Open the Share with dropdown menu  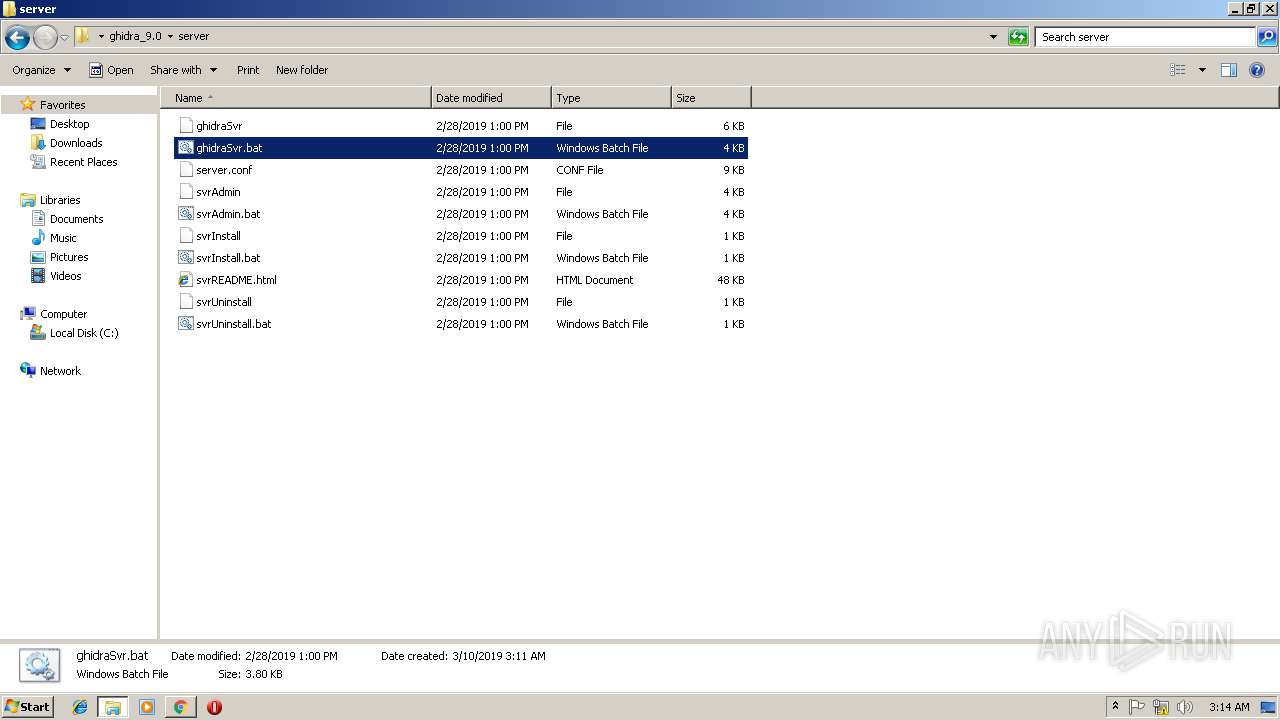(x=184, y=70)
